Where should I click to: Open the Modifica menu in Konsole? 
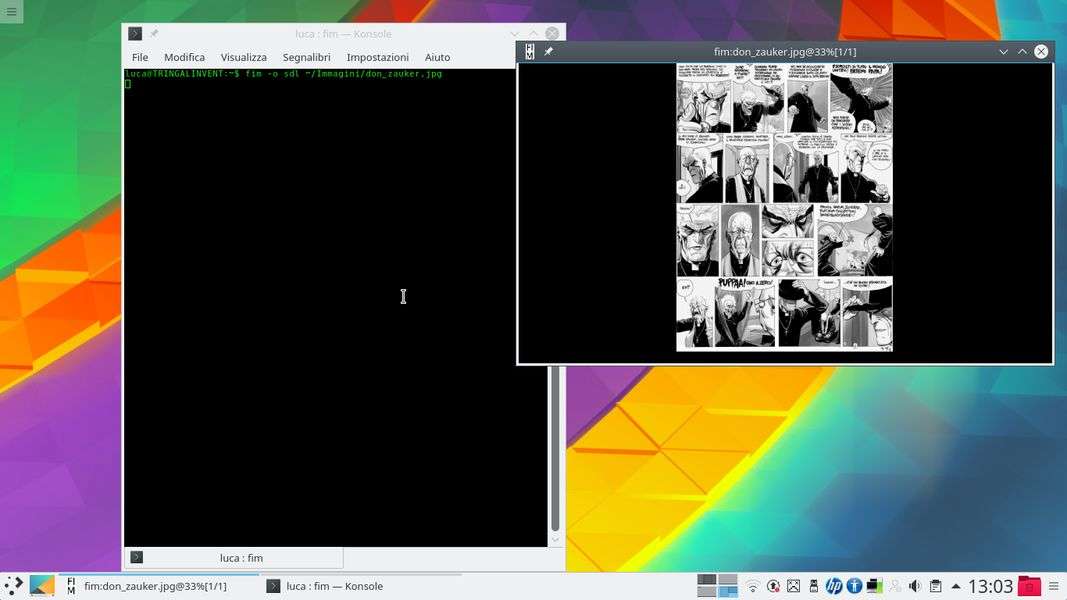[x=184, y=57]
